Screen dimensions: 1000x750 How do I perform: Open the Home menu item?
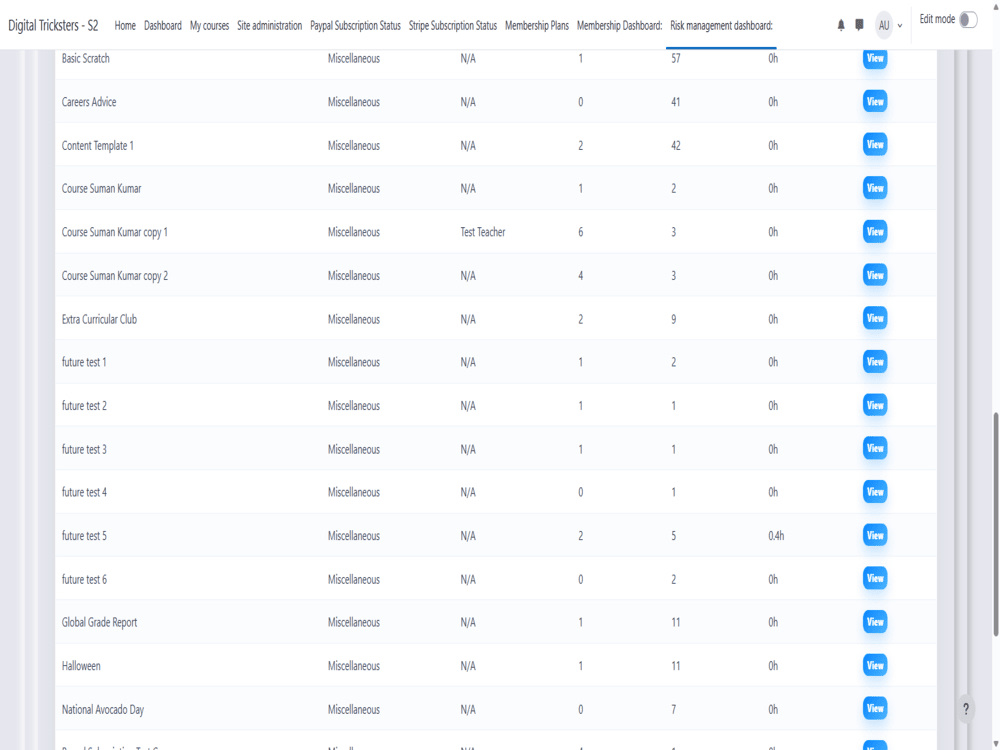pos(125,26)
